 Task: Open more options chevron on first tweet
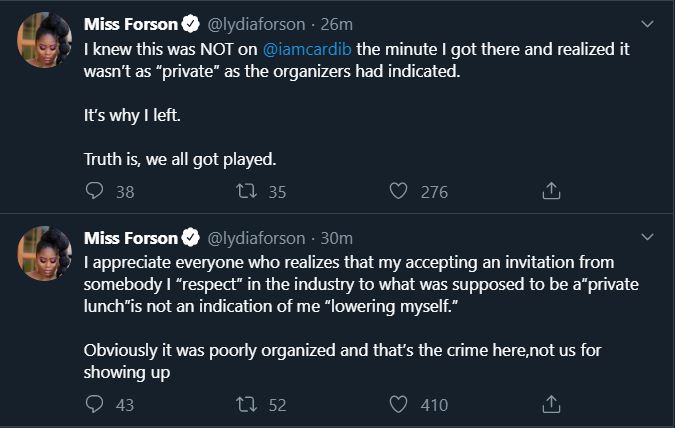pyautogui.click(x=646, y=23)
